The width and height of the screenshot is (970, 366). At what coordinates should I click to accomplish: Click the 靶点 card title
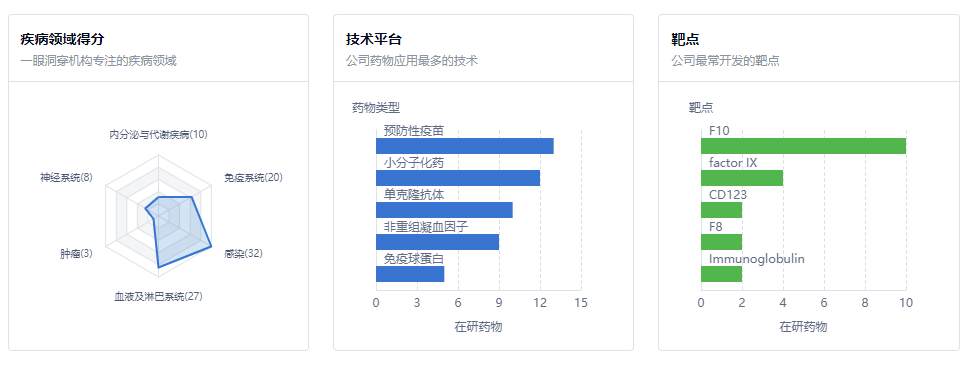point(685,40)
